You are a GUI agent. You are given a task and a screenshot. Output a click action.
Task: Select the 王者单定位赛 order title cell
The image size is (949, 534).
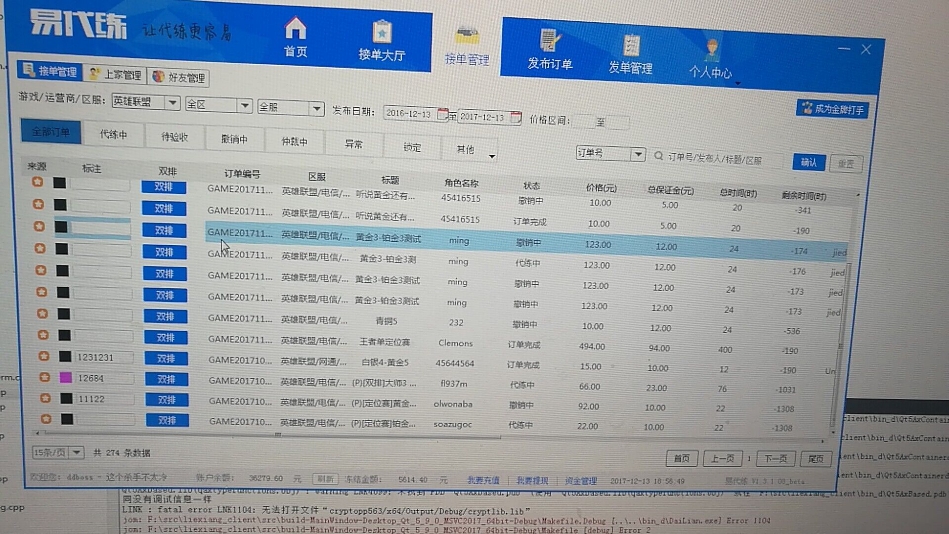pyautogui.click(x=385, y=341)
